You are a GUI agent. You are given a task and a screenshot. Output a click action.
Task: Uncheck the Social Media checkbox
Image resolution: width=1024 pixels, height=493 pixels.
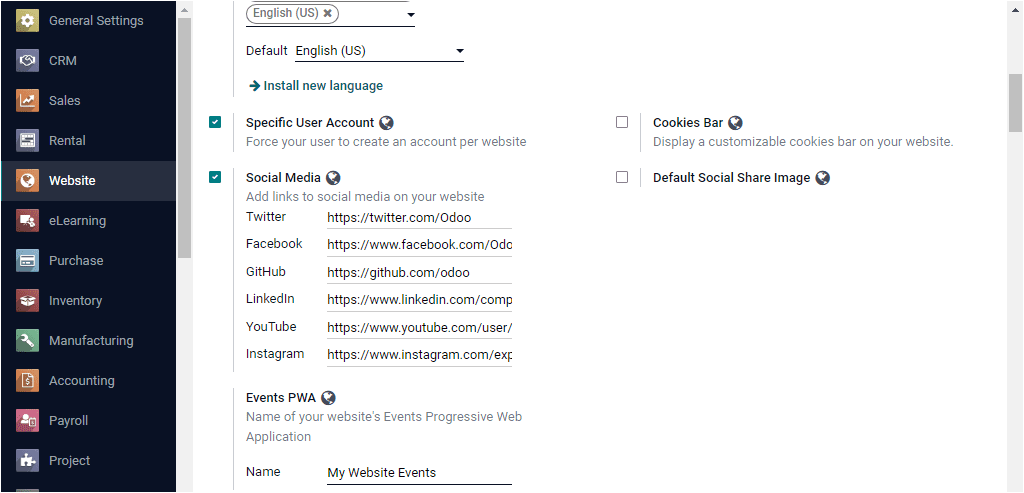tap(215, 177)
